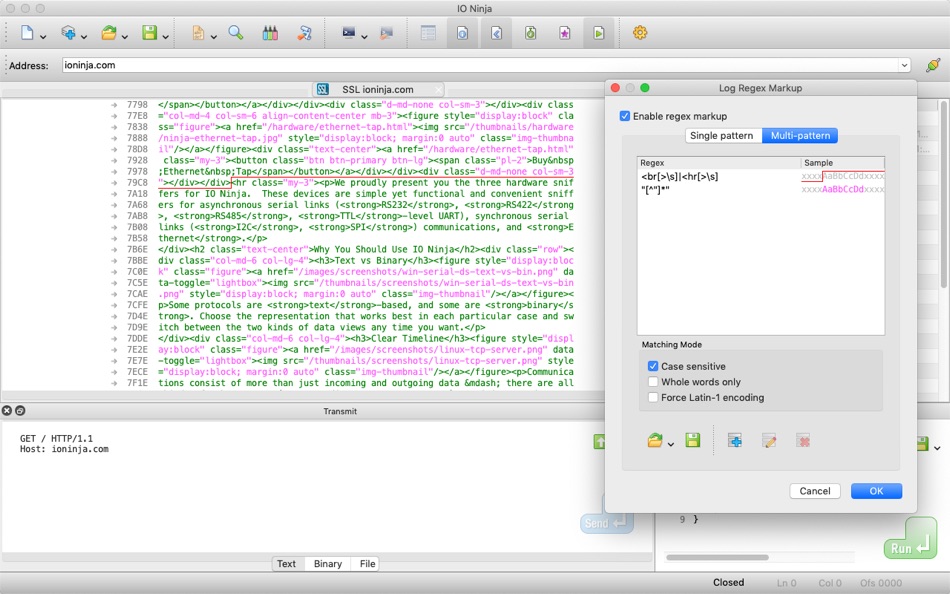
Task: Click the Edit pattern pencil icon
Action: tap(769, 441)
